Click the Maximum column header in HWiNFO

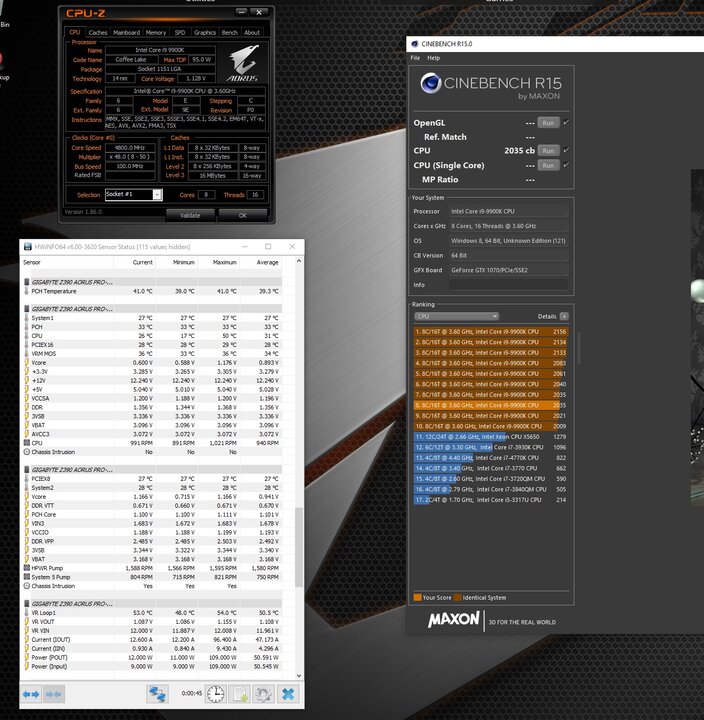225,262
